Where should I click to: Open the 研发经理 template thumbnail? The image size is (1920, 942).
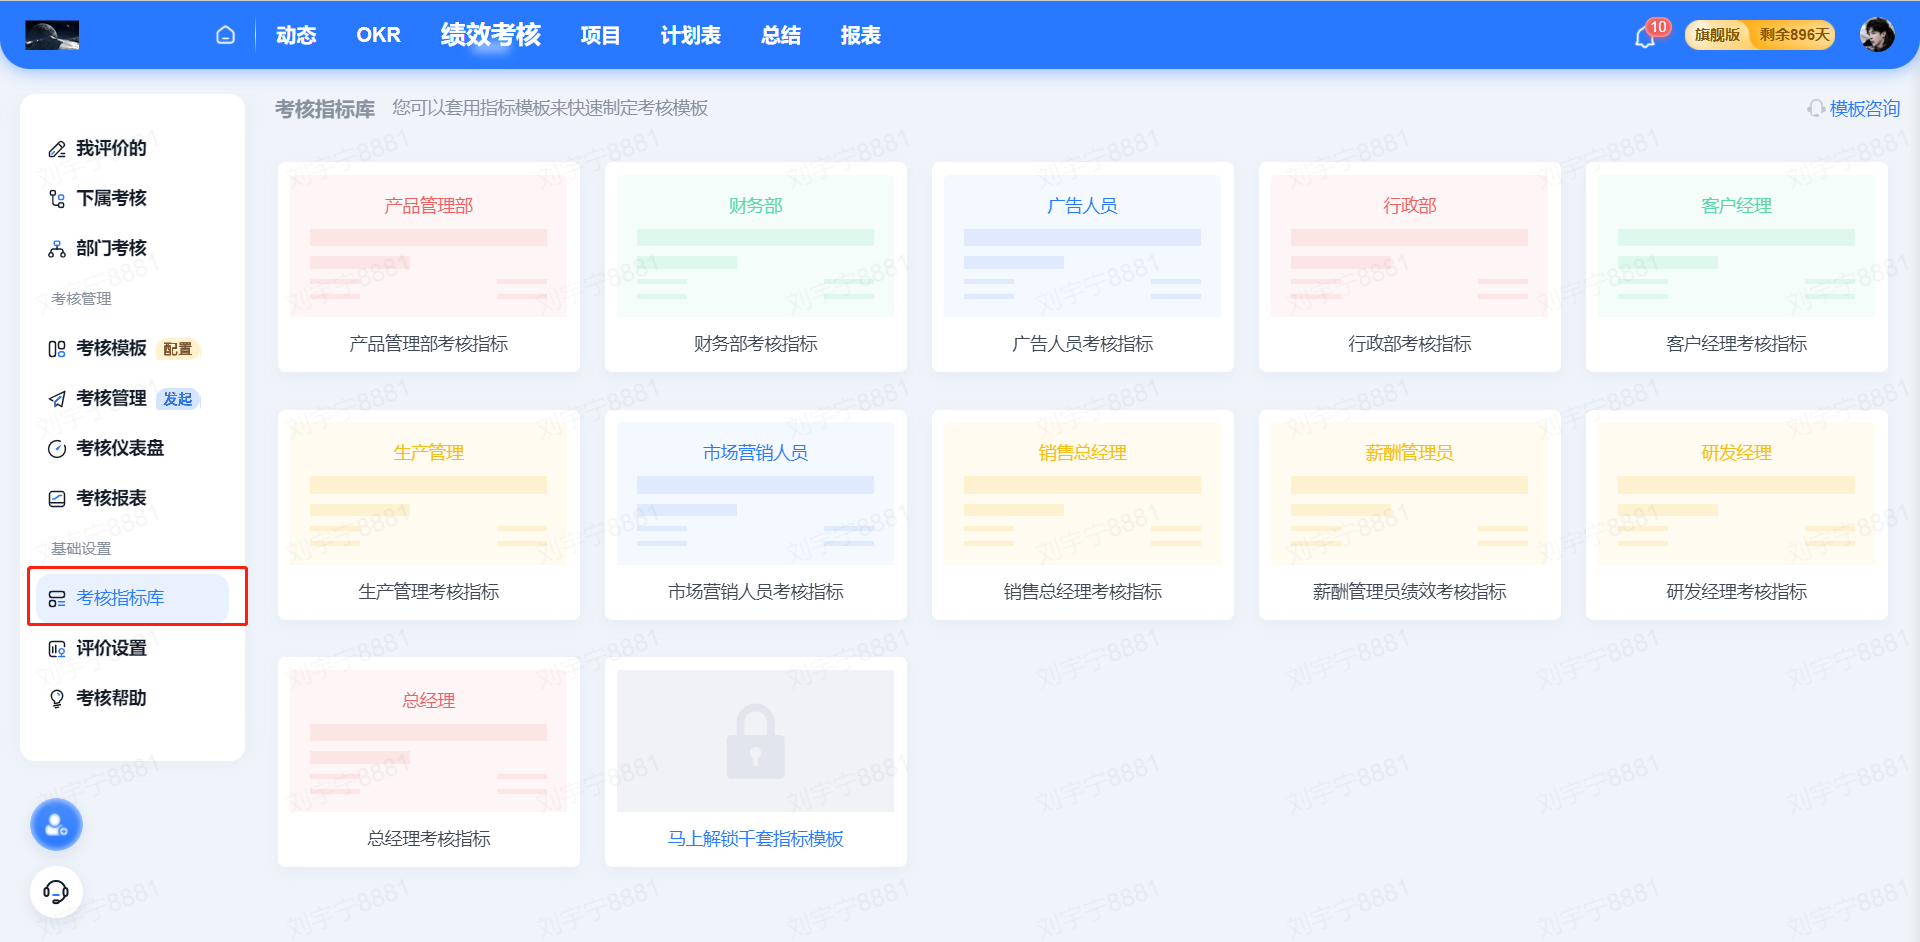pos(1736,493)
